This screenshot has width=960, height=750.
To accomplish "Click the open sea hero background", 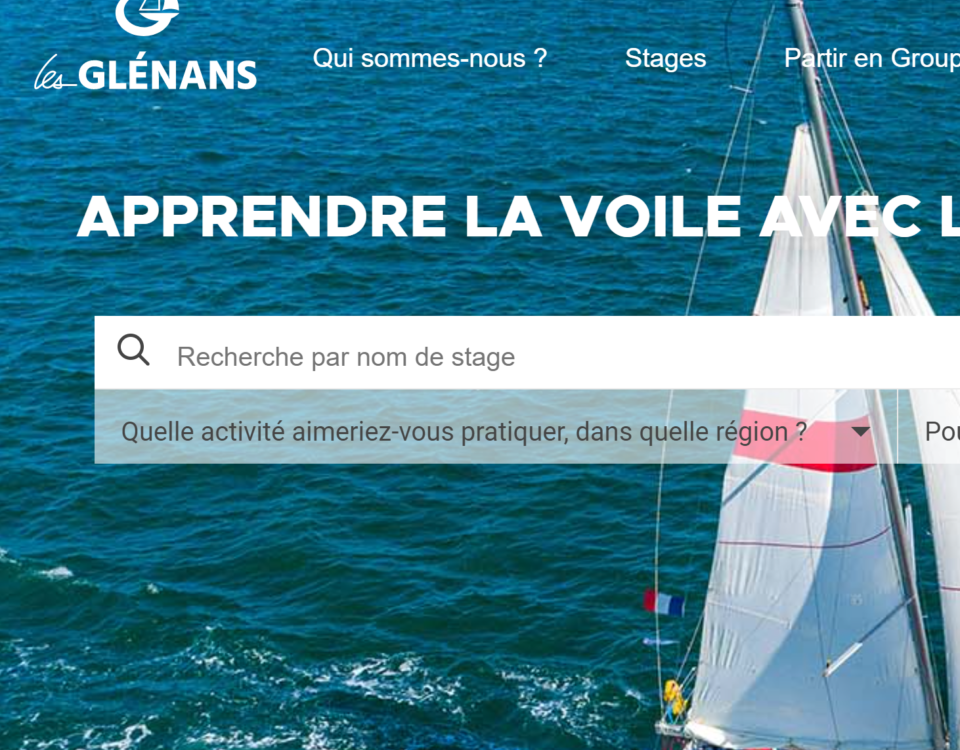I will click(306, 539).
